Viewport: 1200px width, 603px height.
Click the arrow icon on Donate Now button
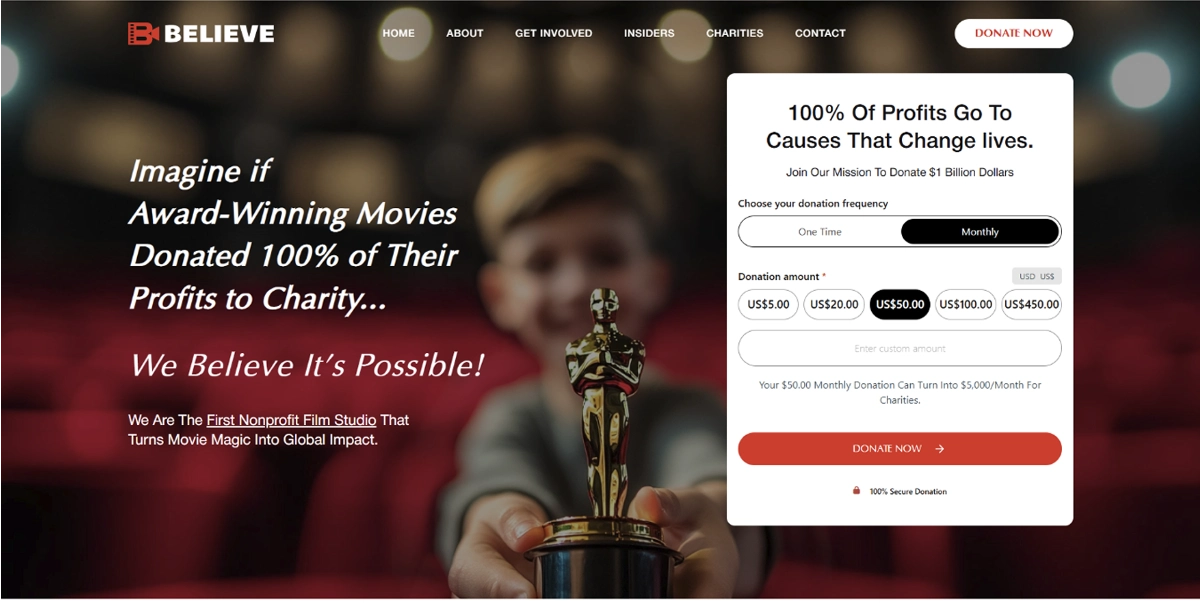coord(940,449)
